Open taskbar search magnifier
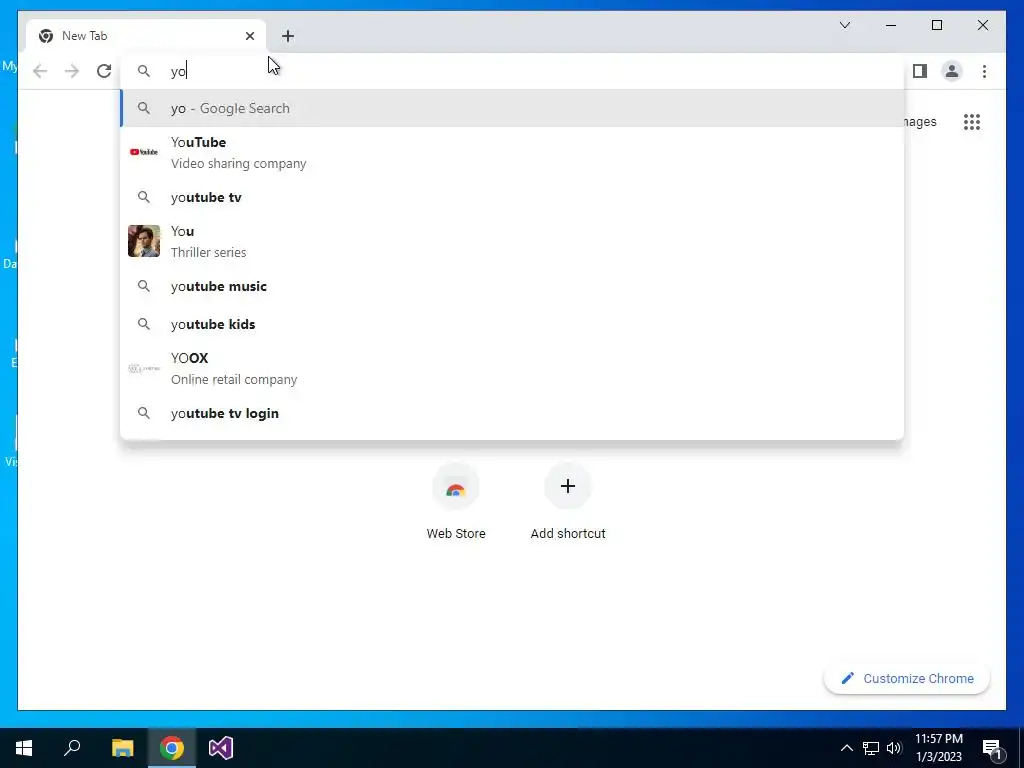This screenshot has width=1024, height=768. tap(72, 748)
